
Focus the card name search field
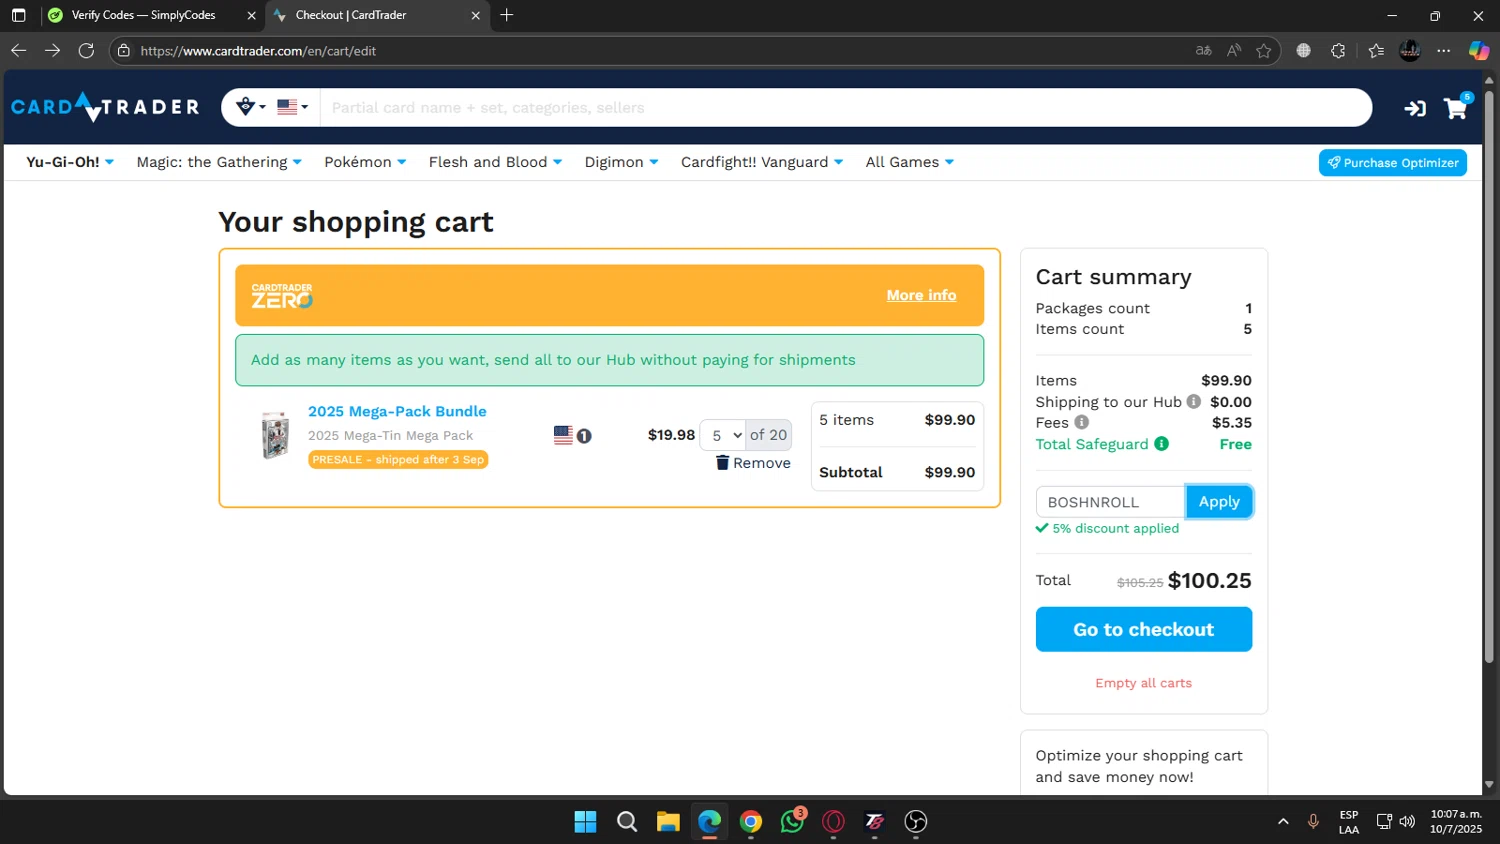click(x=845, y=107)
